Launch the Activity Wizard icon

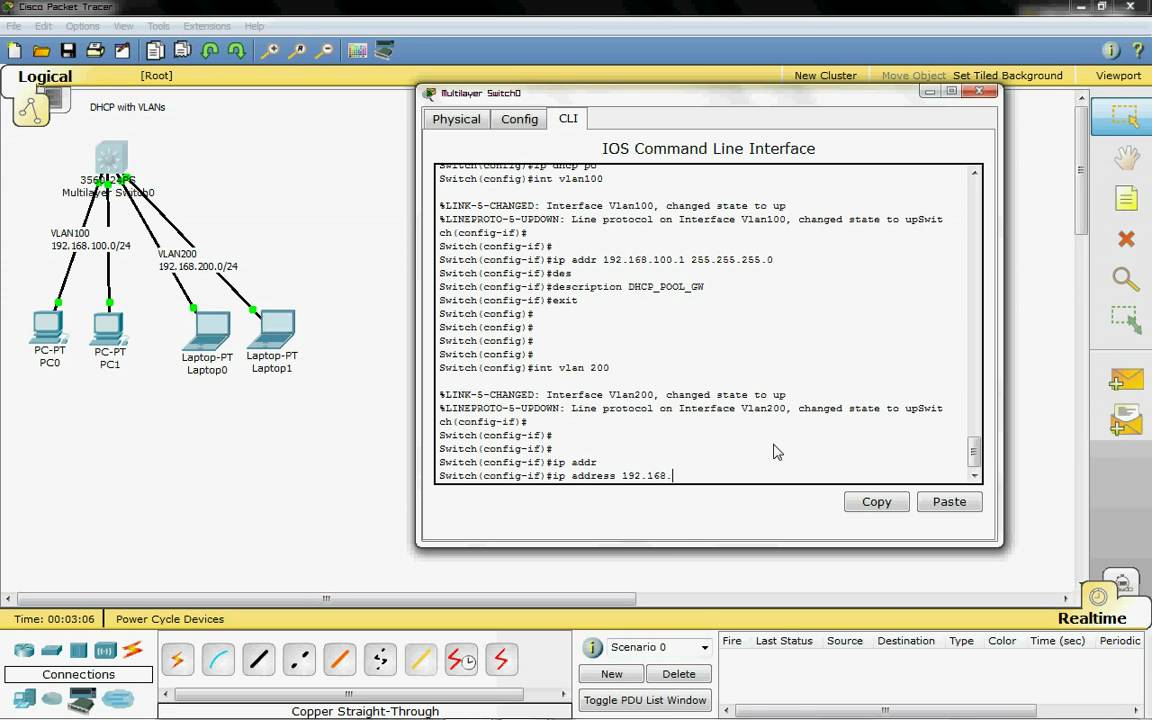(122, 50)
